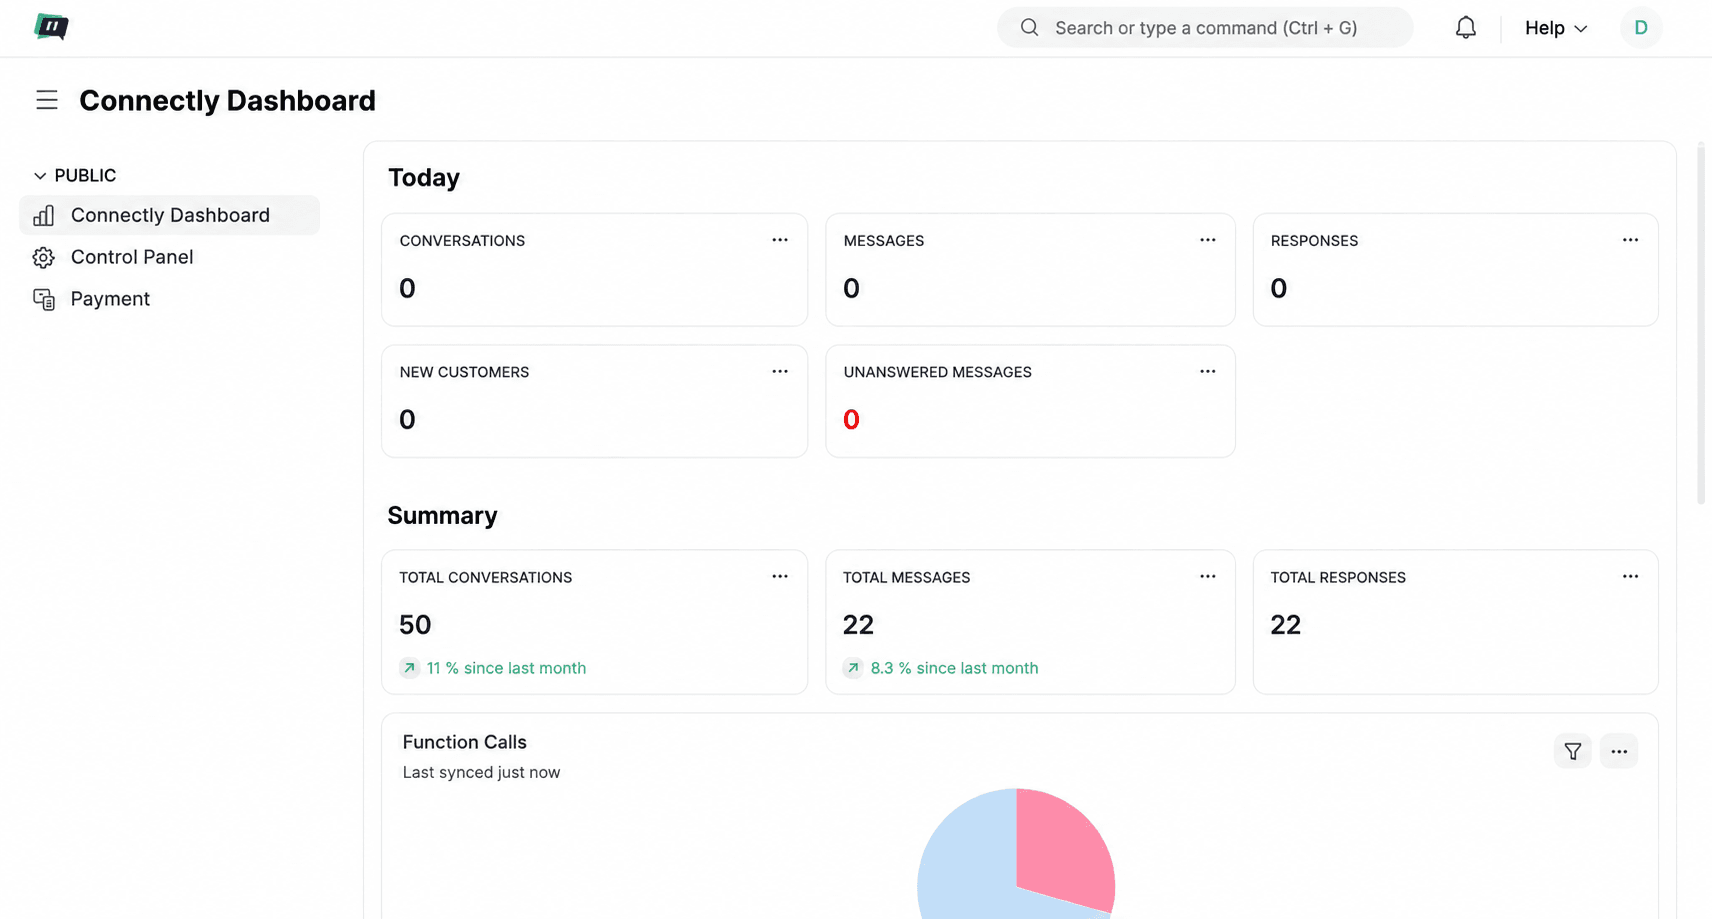Open options menu on Unanswered Messages card
The image size is (1712, 919).
point(1208,372)
